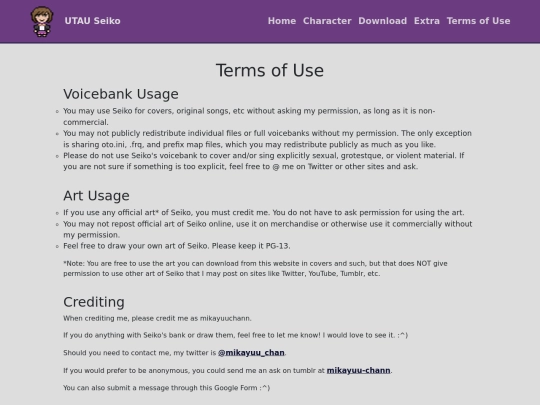The height and width of the screenshot is (405, 540).
Task: Click the 'You may not repost official art' bullet
Action: pos(268,229)
